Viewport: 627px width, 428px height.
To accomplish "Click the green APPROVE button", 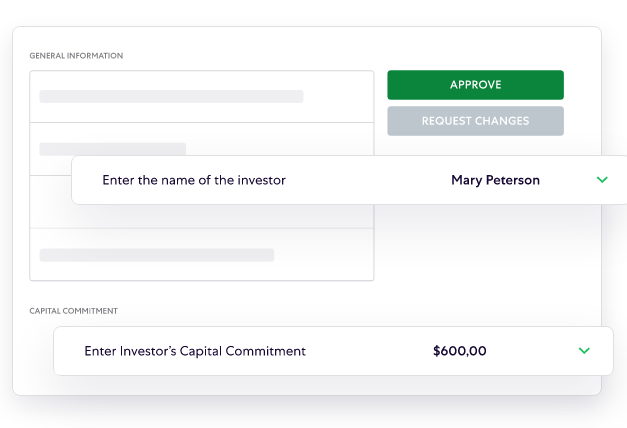I will tap(475, 85).
